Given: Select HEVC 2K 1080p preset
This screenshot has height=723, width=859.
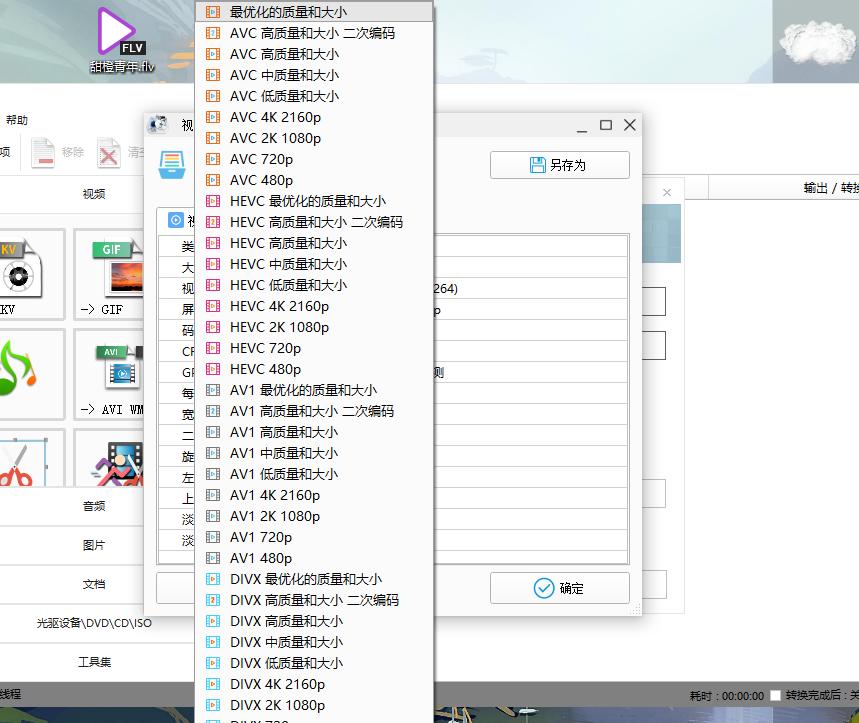Looking at the screenshot, I should point(314,327).
